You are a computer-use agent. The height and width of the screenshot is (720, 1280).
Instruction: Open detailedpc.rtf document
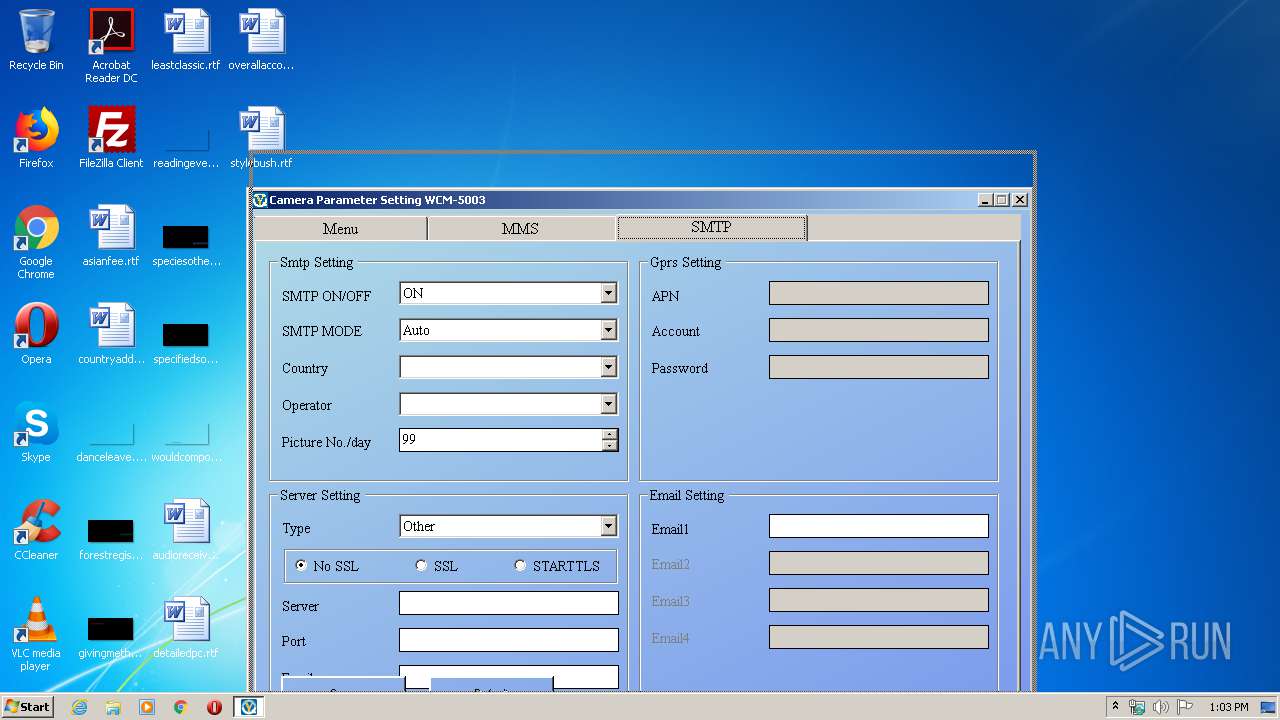tap(186, 628)
